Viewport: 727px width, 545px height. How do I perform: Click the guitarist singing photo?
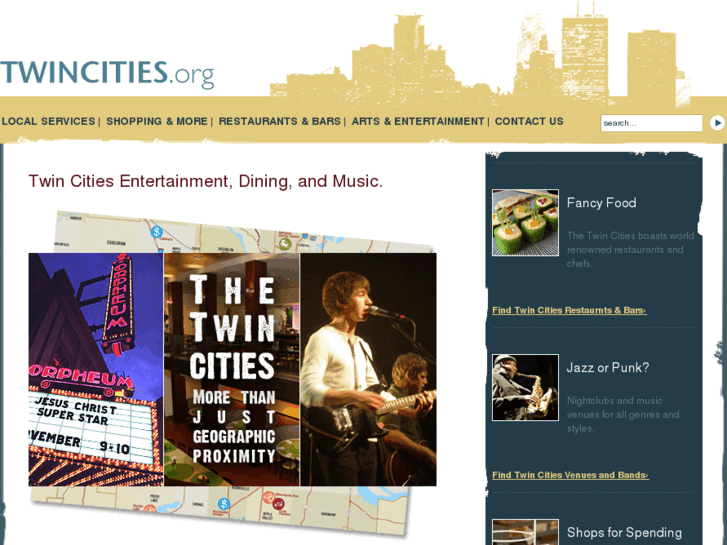[369, 369]
